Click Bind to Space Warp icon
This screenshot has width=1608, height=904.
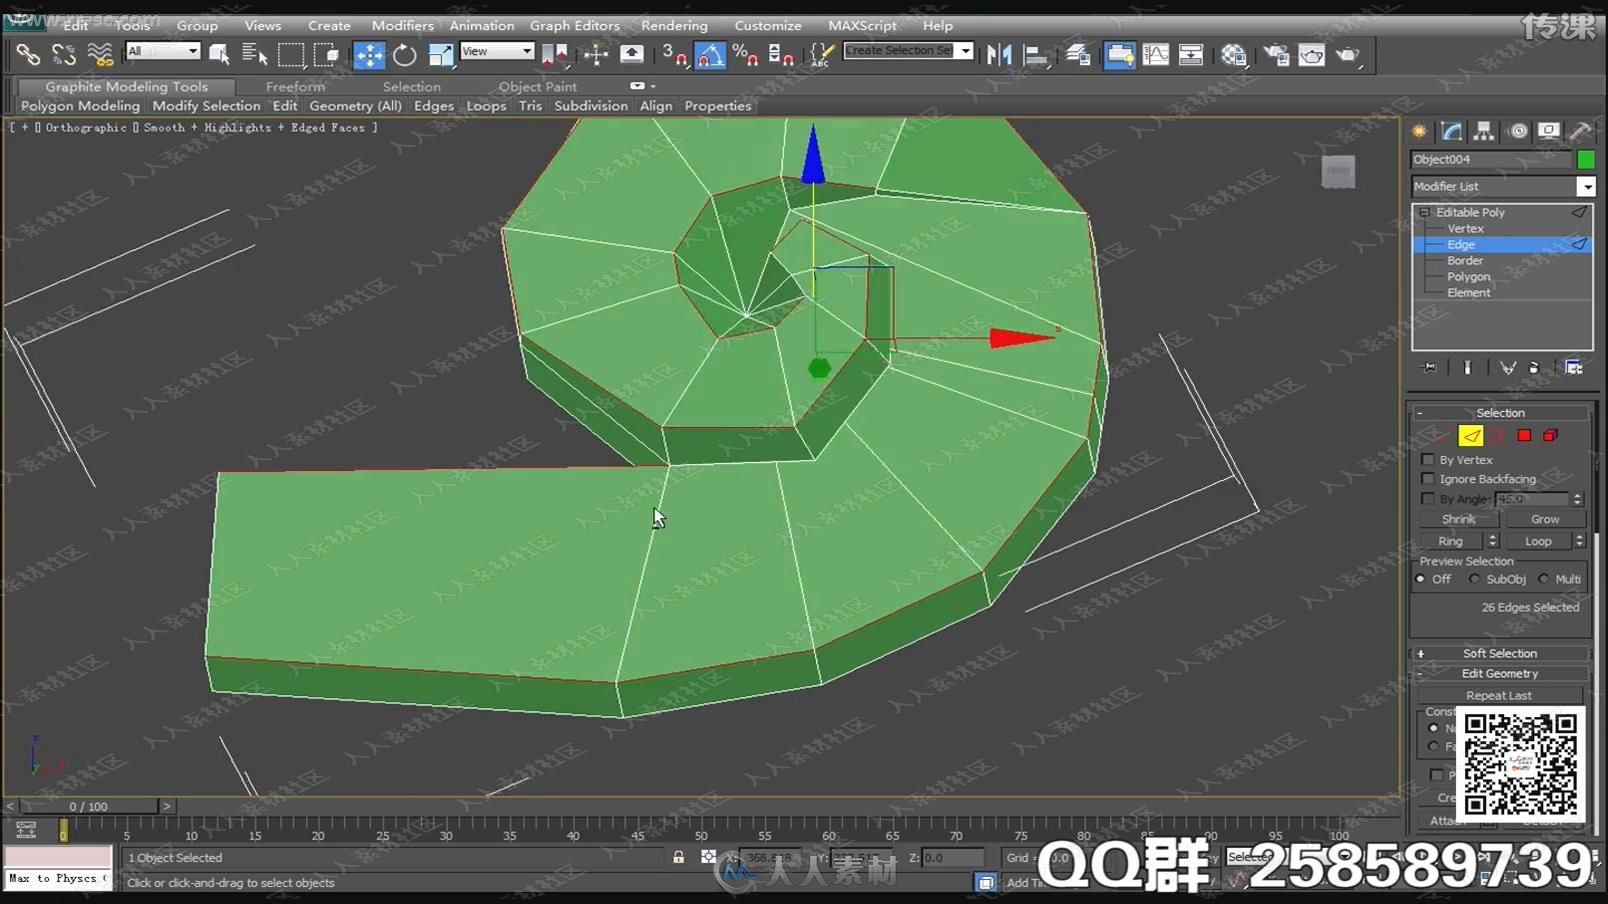pyautogui.click(x=100, y=55)
